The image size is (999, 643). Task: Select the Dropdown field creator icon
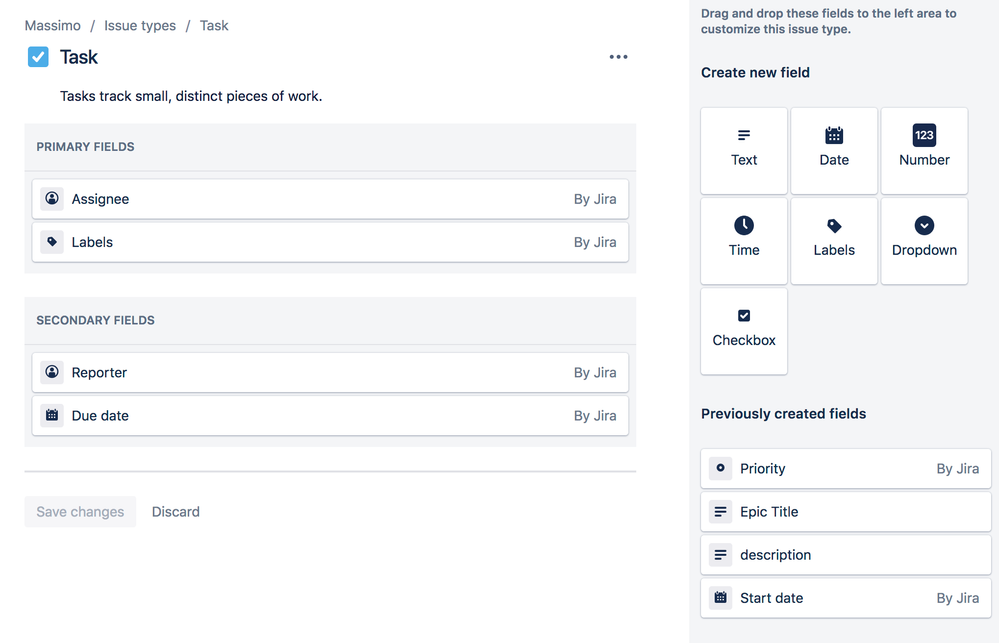(x=923, y=225)
